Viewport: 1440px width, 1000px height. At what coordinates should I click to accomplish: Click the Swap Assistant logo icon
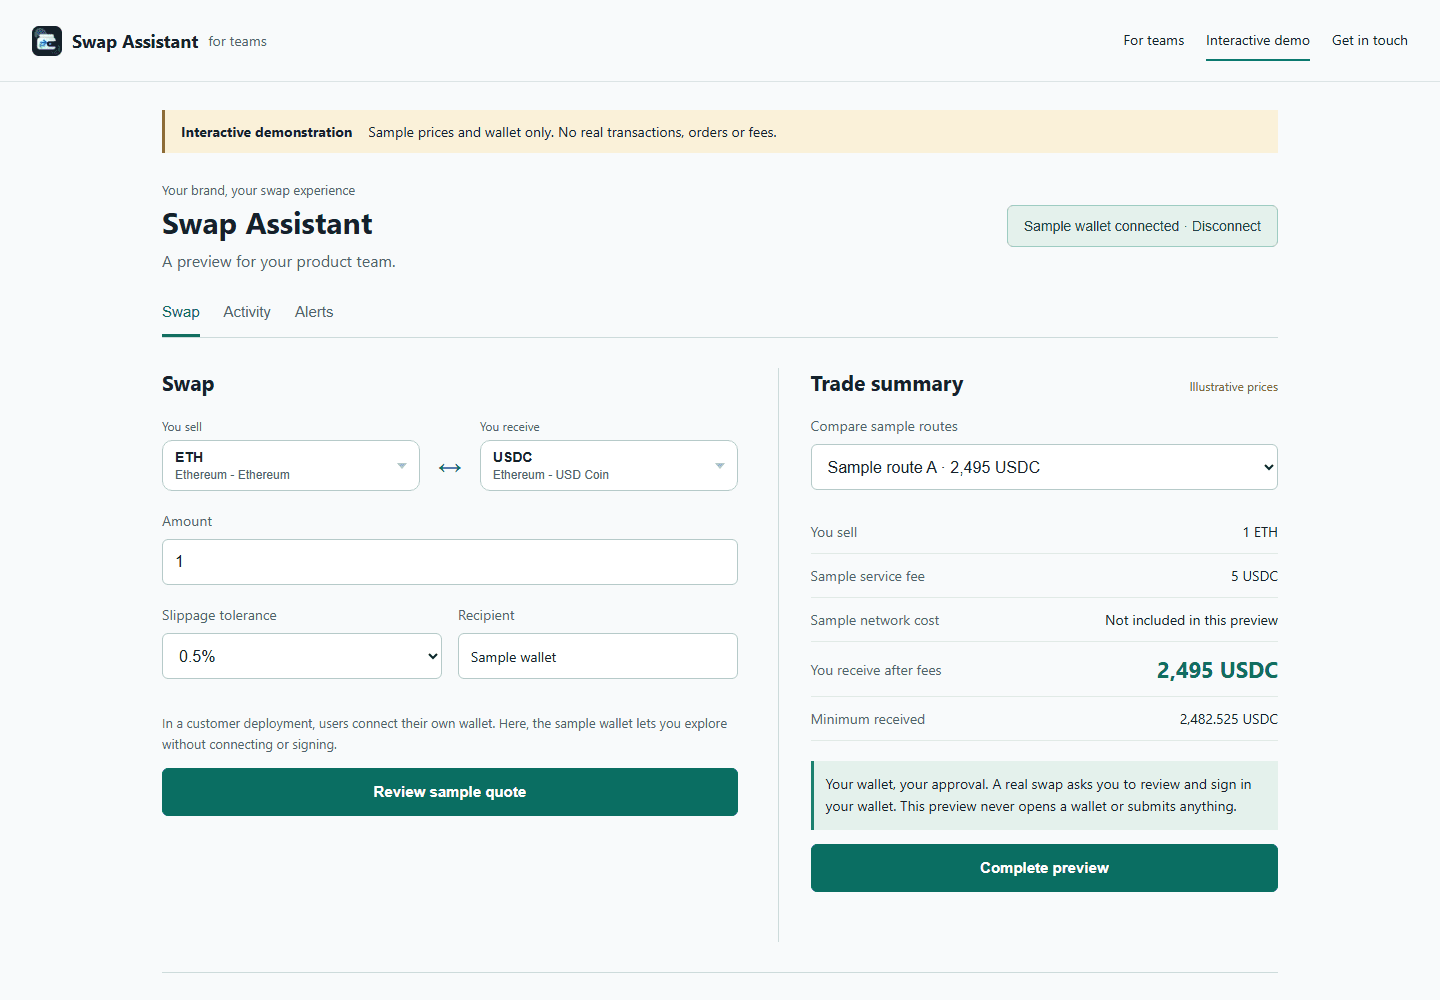point(47,41)
